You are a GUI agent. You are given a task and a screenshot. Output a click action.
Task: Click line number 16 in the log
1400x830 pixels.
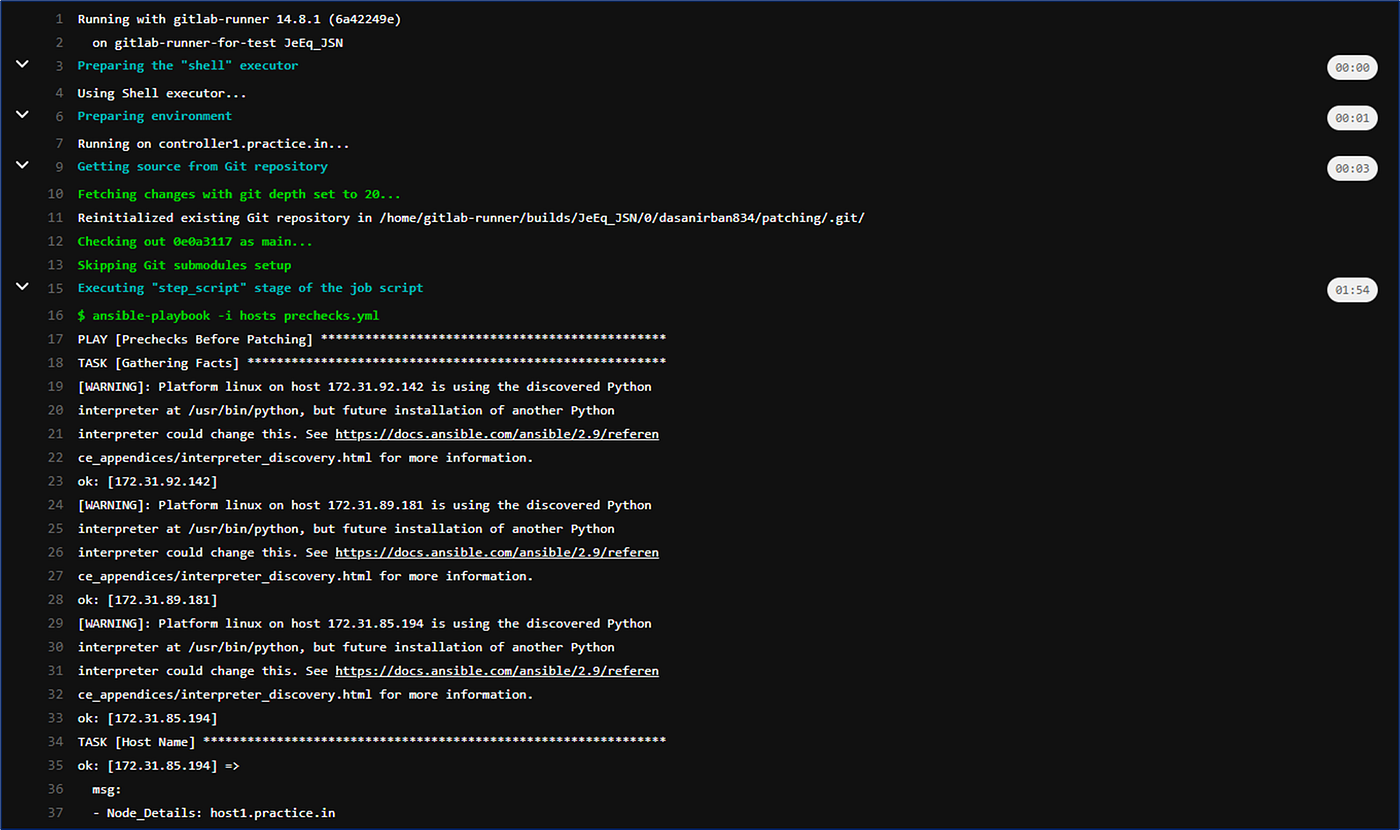click(x=56, y=315)
